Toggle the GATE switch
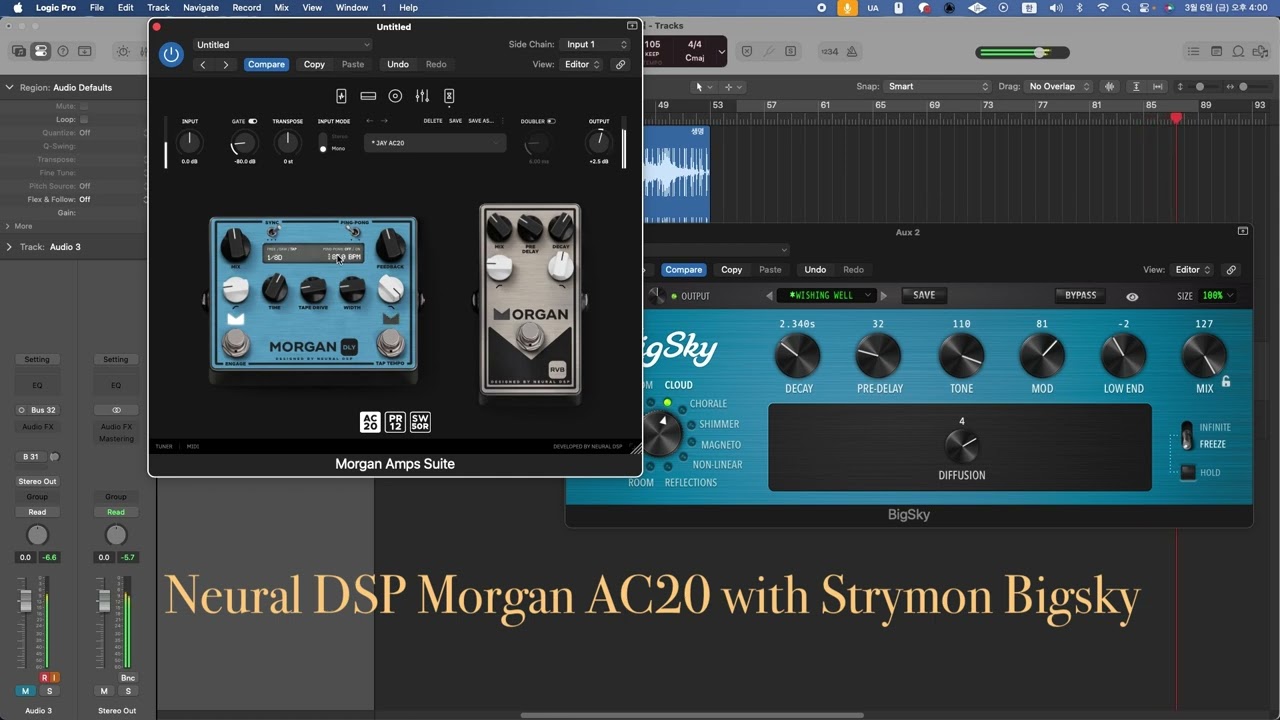This screenshot has height=720, width=1280. tap(253, 121)
